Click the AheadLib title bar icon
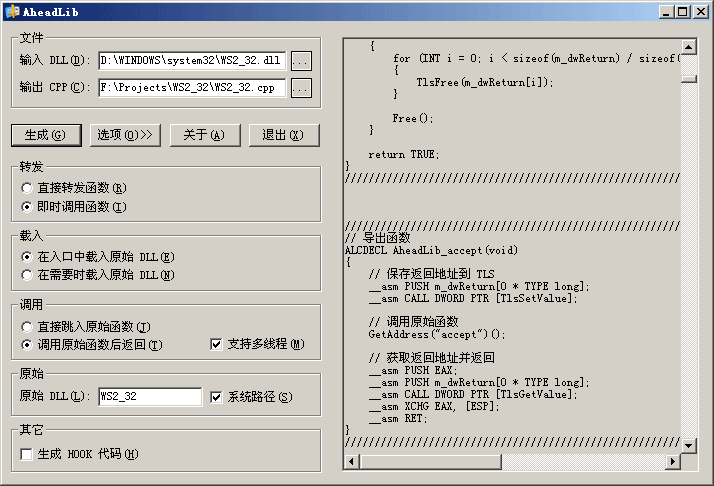 point(12,12)
